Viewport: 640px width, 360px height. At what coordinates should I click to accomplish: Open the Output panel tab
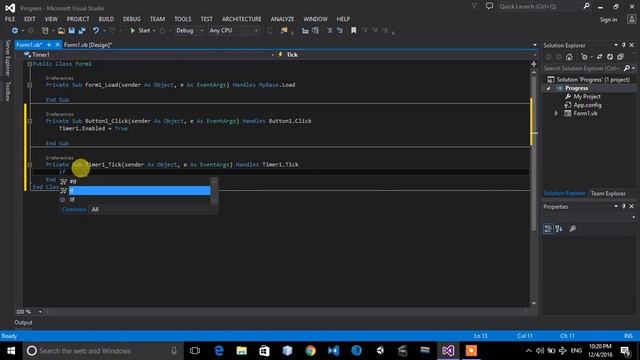coord(23,322)
